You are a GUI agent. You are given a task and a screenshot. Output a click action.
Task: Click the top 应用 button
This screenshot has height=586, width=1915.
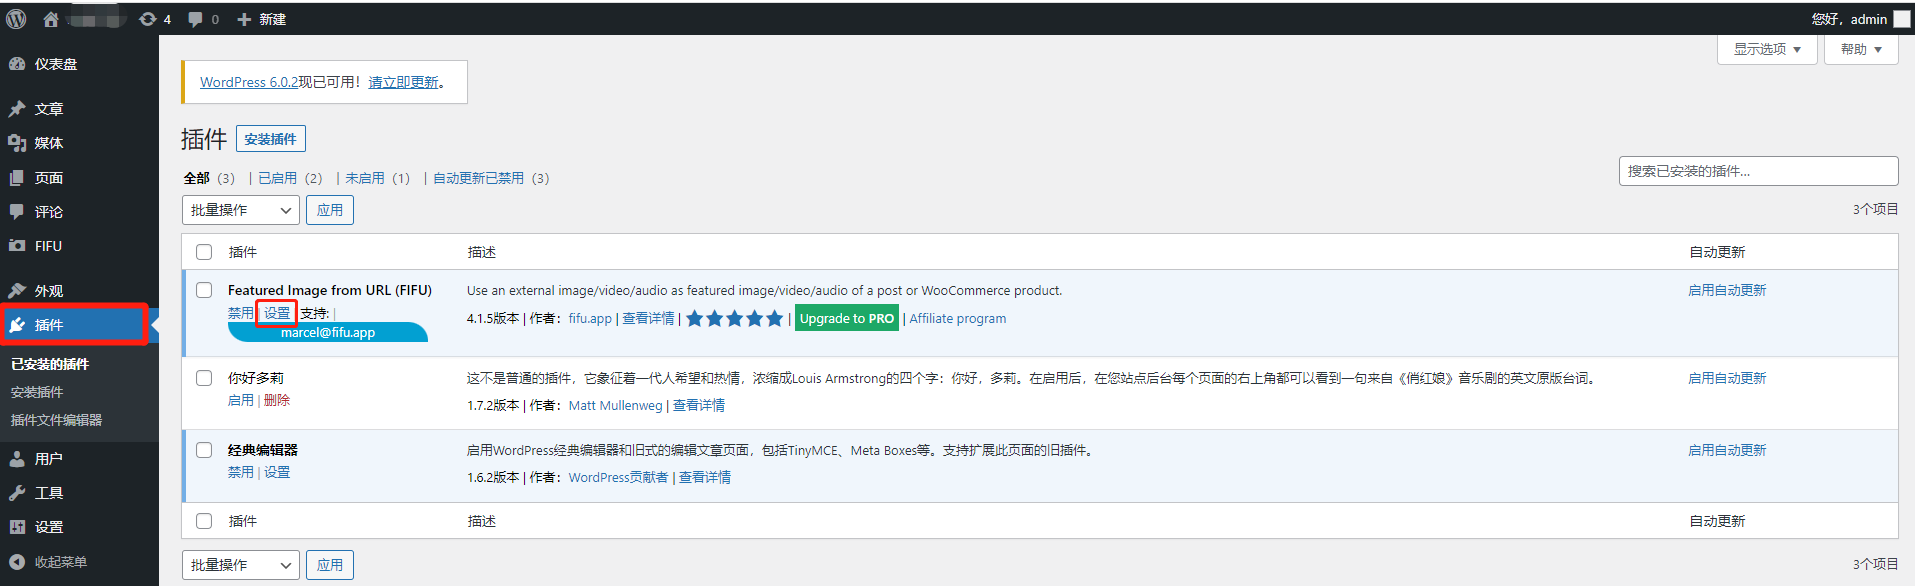329,210
